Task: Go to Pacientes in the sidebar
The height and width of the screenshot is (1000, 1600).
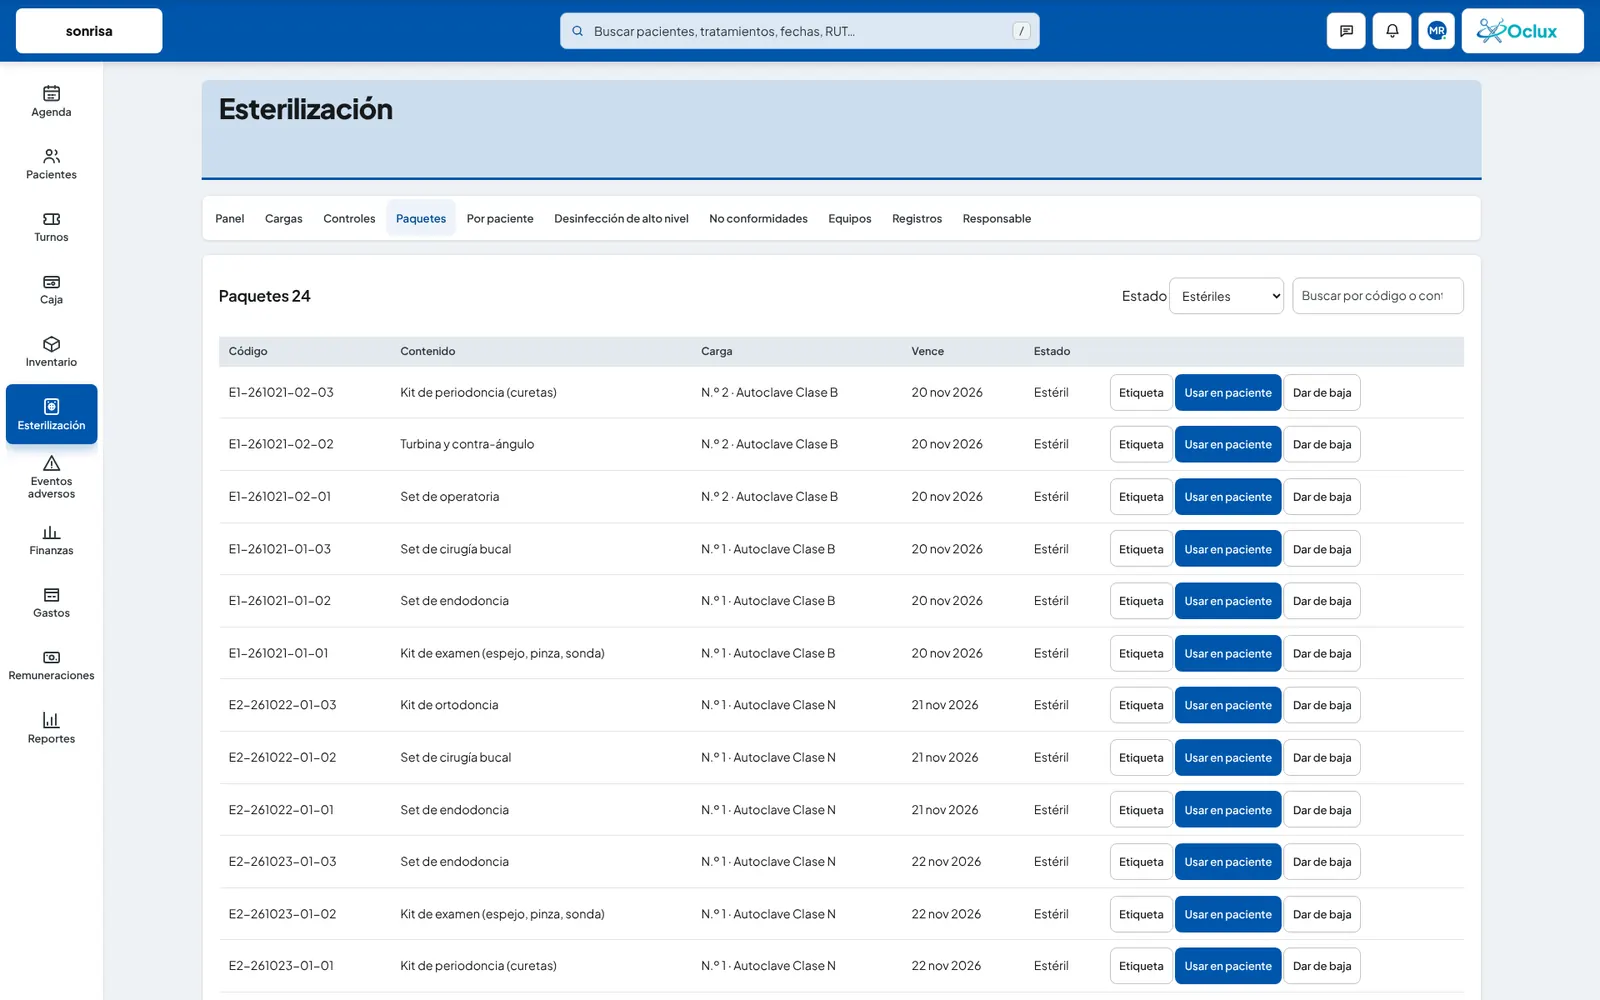Action: coord(51,164)
